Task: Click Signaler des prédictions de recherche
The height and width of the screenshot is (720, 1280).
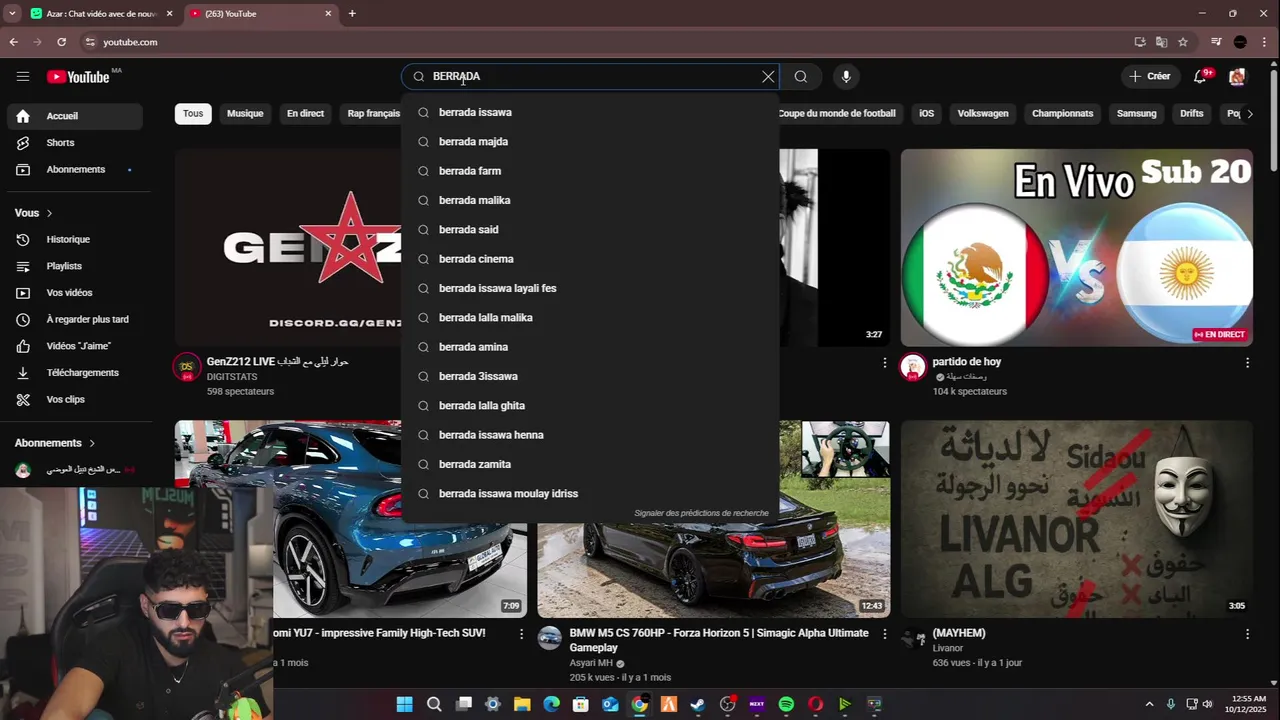Action: click(701, 513)
